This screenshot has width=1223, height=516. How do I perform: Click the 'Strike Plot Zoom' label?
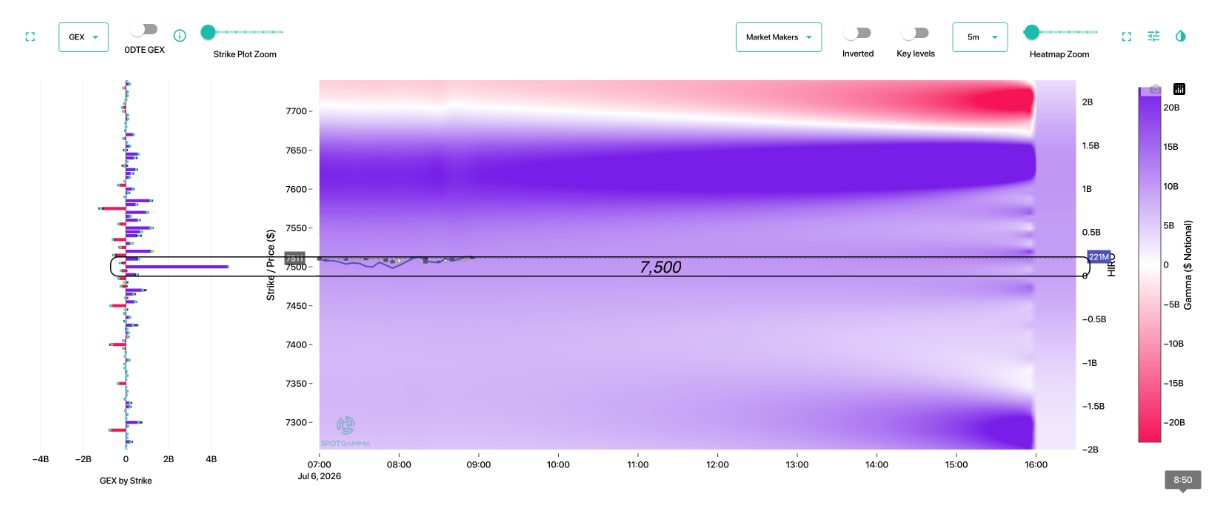coord(245,54)
